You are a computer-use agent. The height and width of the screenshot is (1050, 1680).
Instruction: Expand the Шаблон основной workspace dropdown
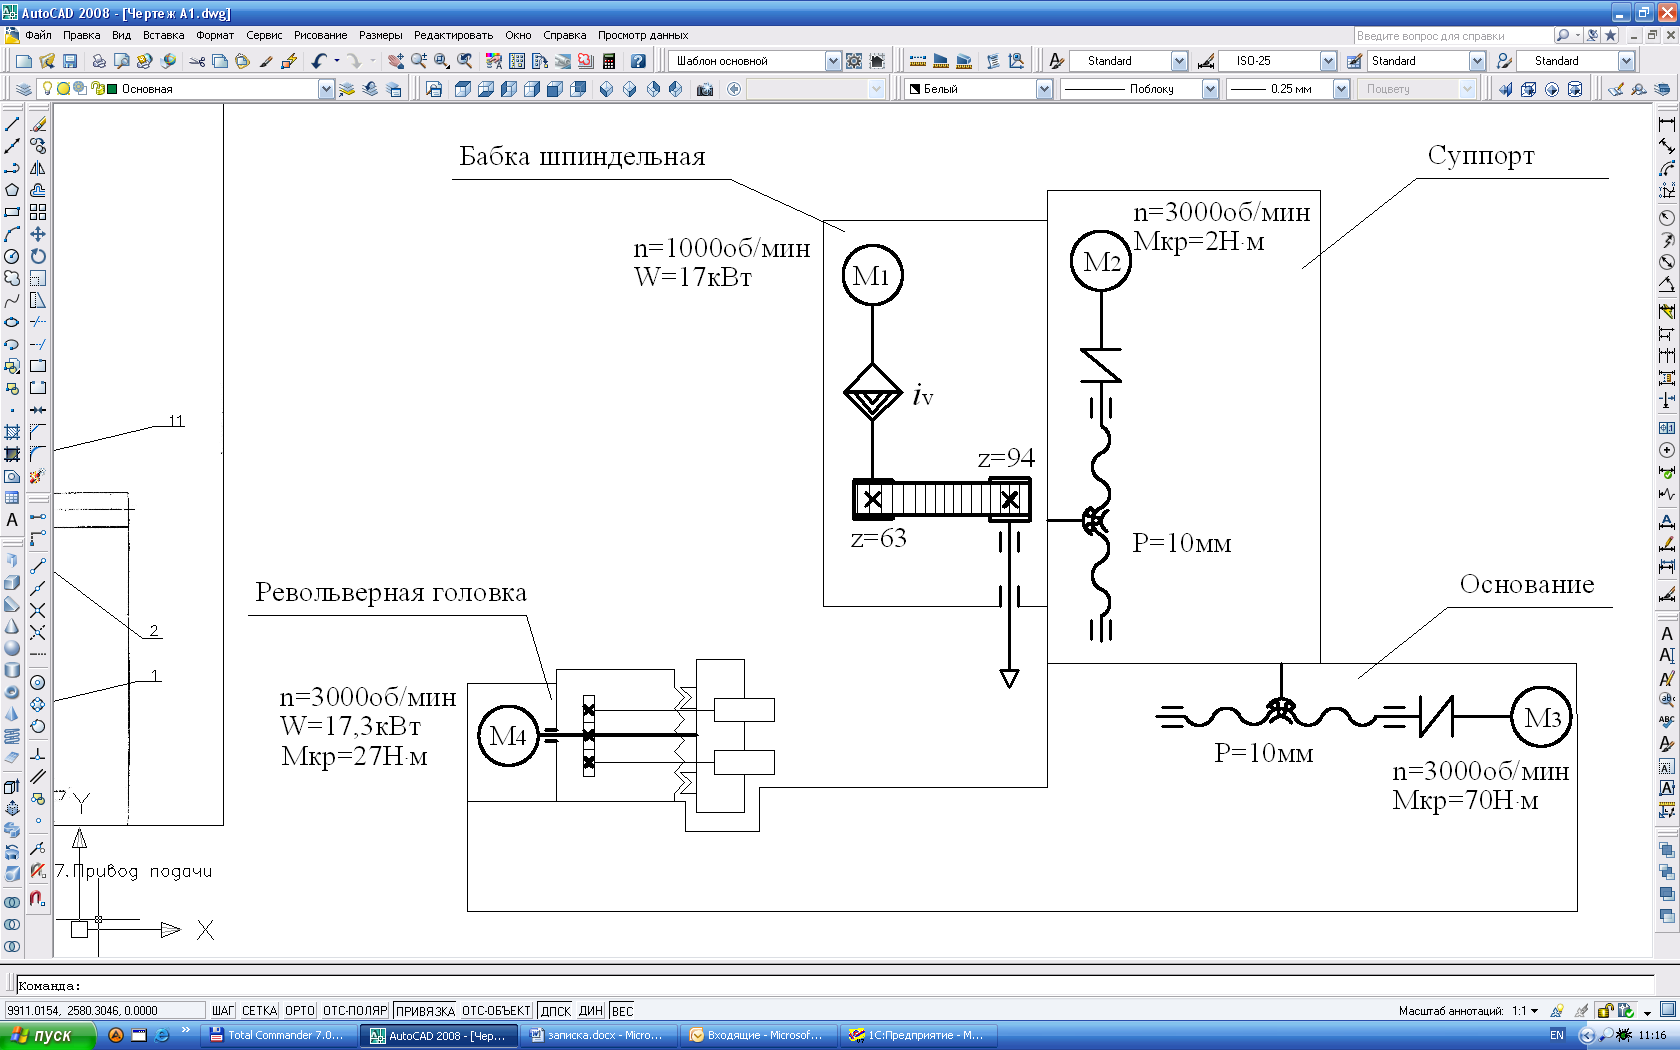coord(833,61)
